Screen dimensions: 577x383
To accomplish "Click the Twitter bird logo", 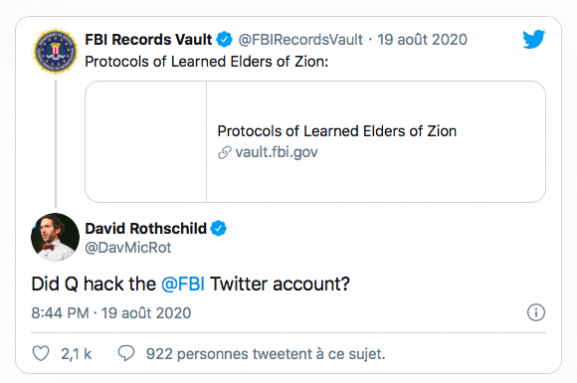I will click(534, 39).
